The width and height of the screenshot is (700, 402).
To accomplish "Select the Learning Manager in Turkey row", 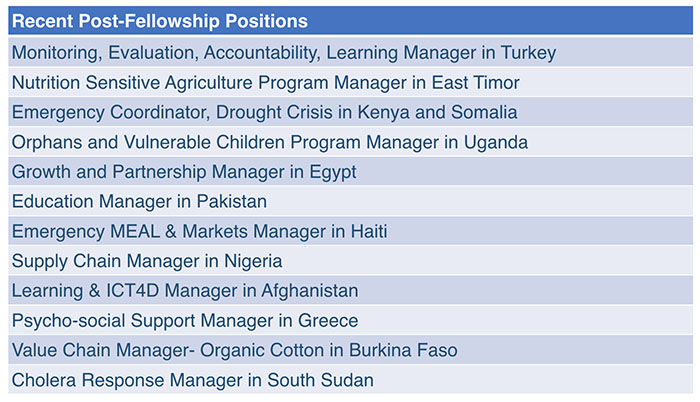I will pos(350,52).
